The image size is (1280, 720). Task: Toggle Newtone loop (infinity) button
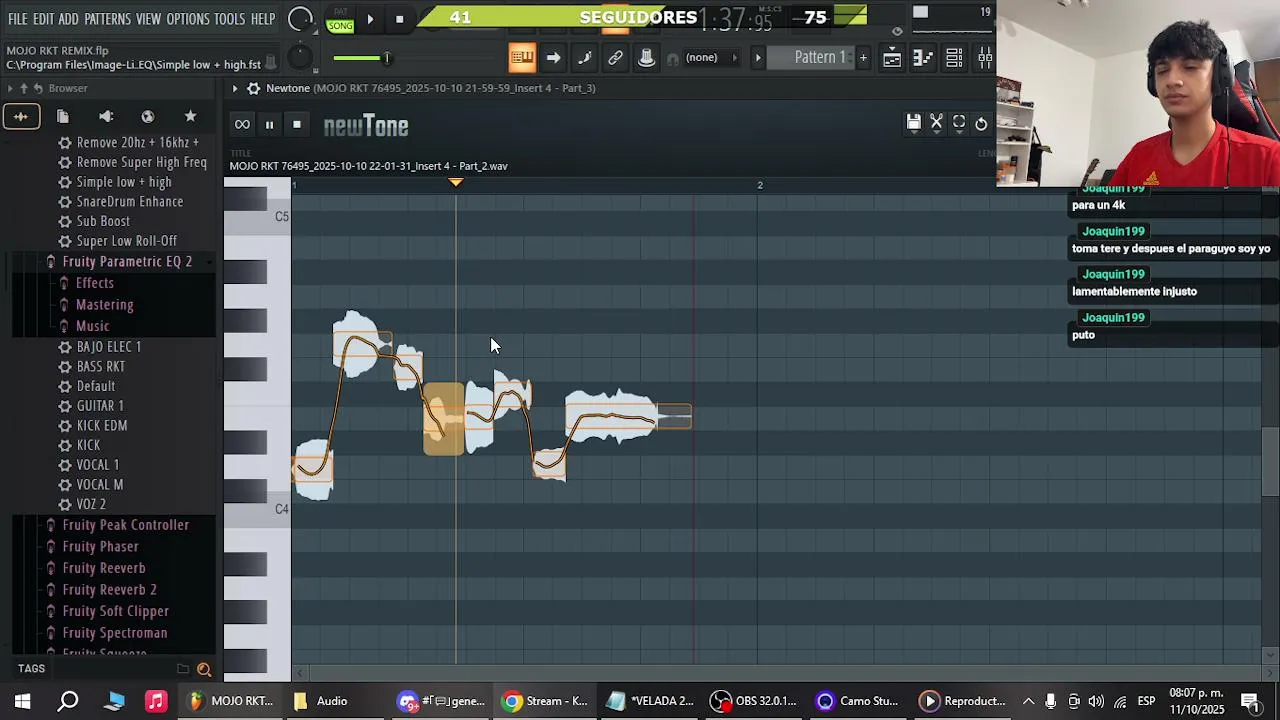242,125
